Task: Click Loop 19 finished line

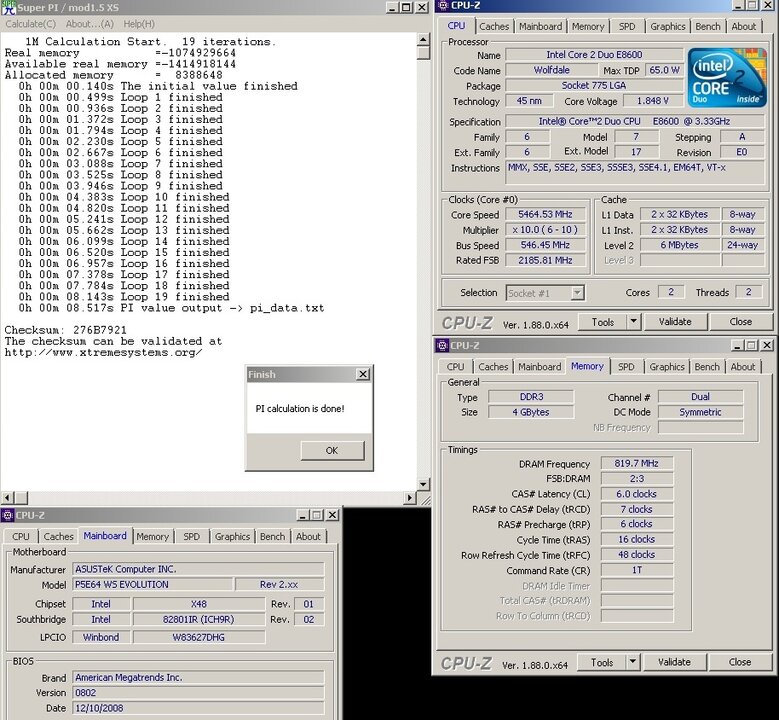Action: click(x=124, y=297)
